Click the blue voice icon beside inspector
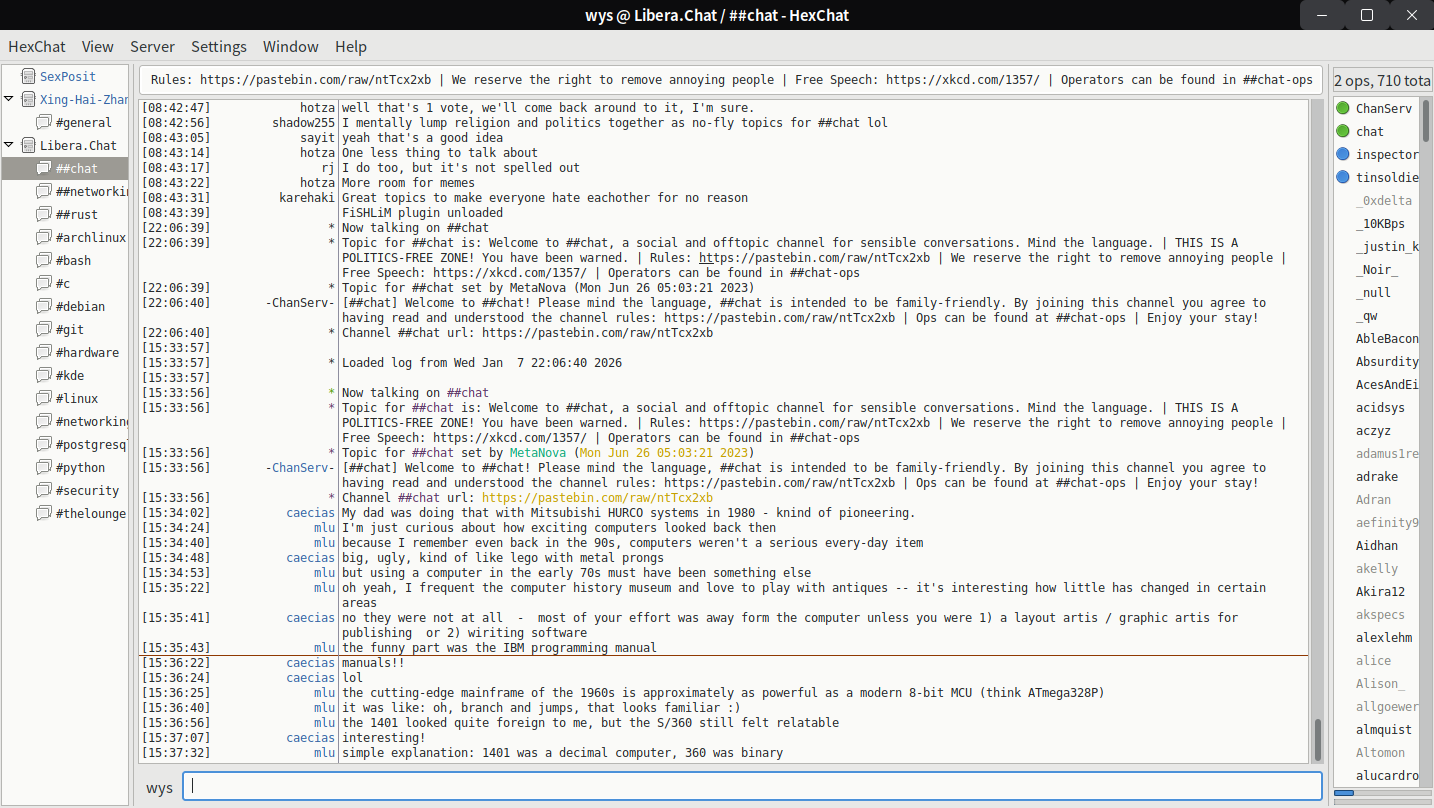Image resolution: width=1434 pixels, height=808 pixels. coord(1342,154)
